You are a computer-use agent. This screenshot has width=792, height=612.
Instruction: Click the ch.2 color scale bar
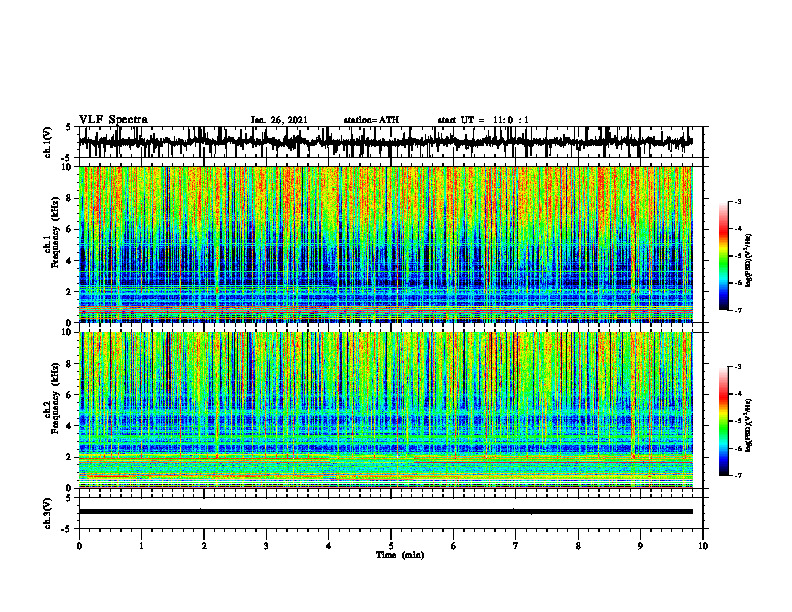[x=723, y=421]
